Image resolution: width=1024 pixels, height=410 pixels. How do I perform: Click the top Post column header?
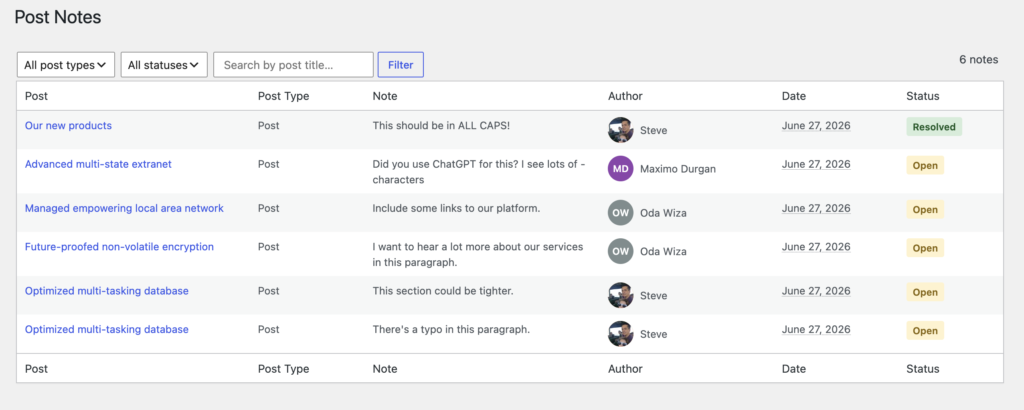coord(36,96)
